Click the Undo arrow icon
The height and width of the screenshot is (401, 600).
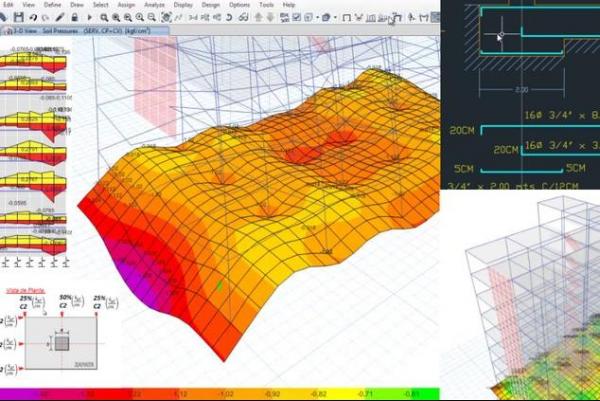pos(30,17)
